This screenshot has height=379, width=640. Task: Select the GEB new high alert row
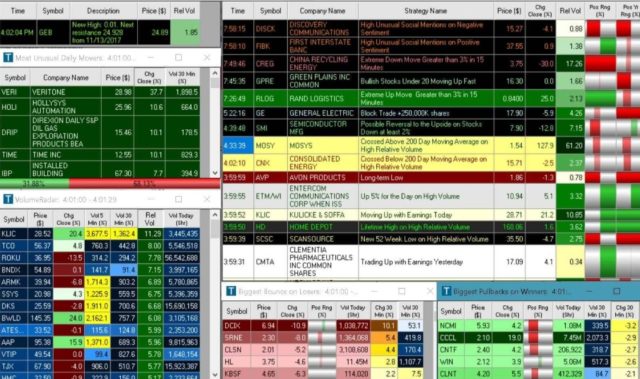[x=100, y=32]
